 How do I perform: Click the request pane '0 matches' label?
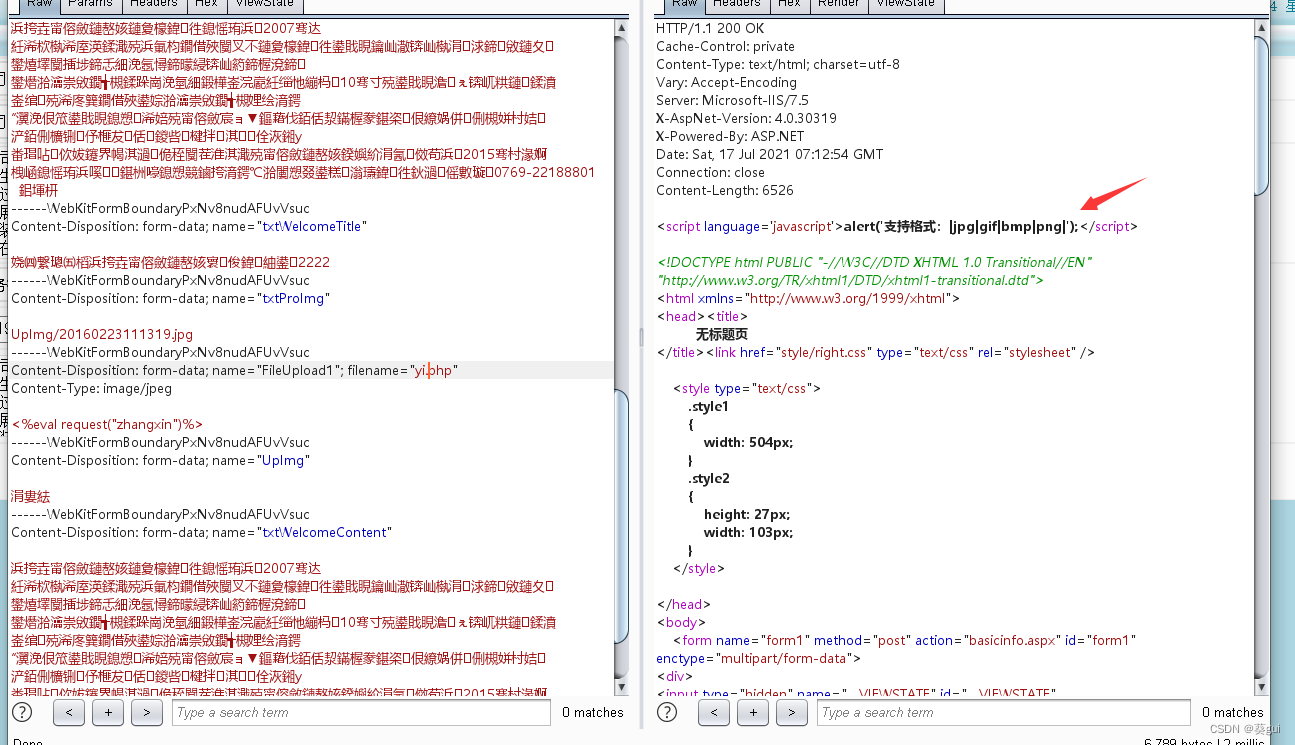[592, 712]
